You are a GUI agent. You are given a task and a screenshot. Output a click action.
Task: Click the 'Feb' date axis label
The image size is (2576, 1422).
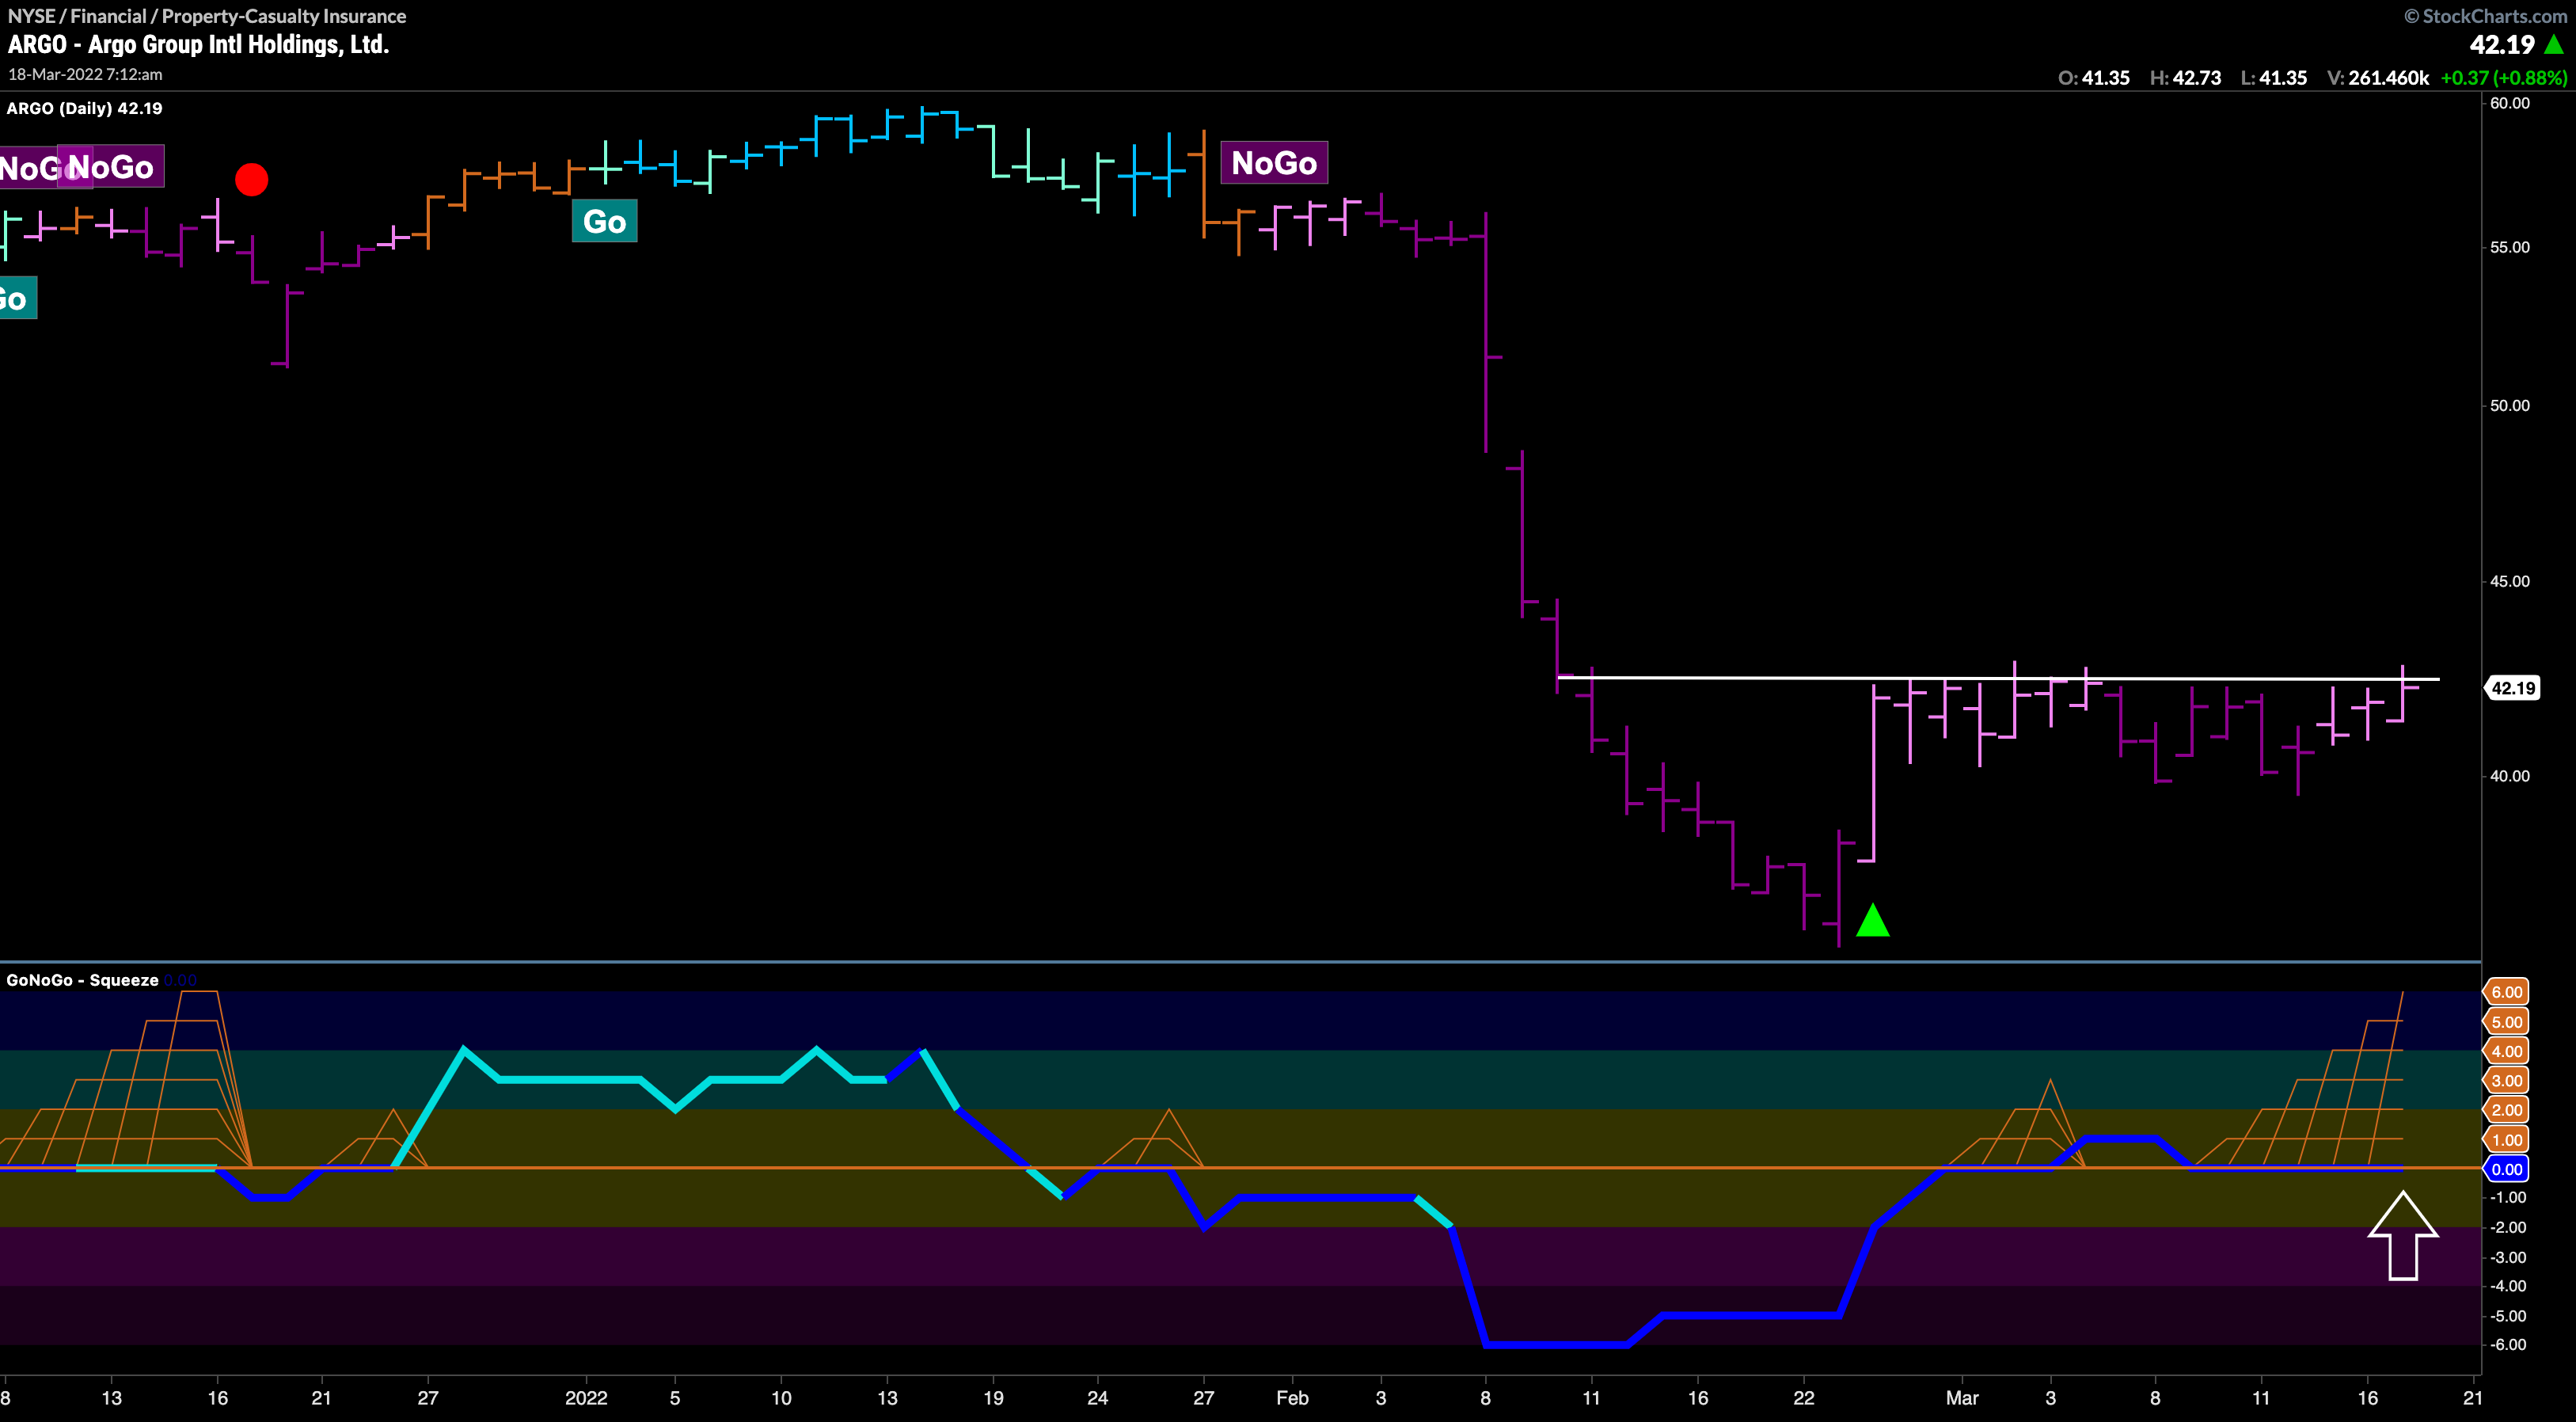tap(1292, 1398)
